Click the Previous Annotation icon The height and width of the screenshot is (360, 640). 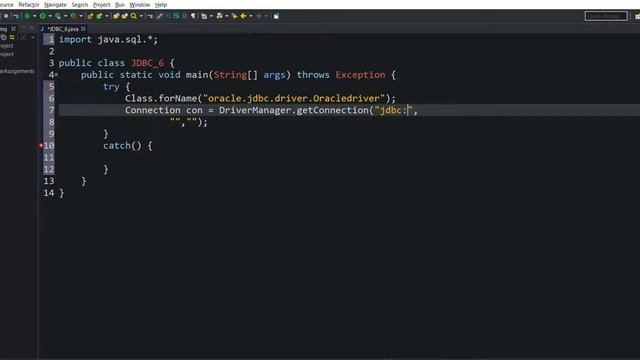point(220,16)
